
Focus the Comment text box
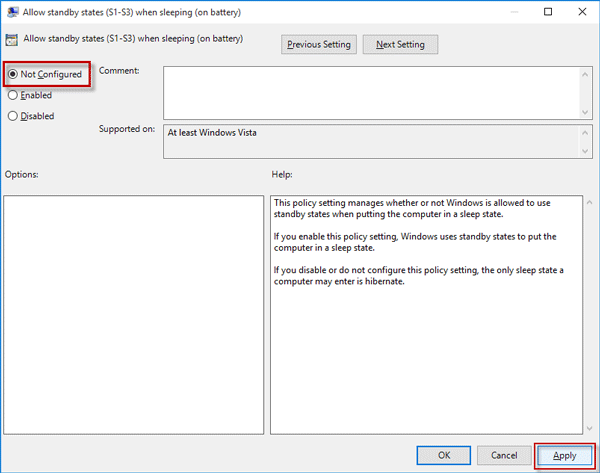(x=371, y=93)
